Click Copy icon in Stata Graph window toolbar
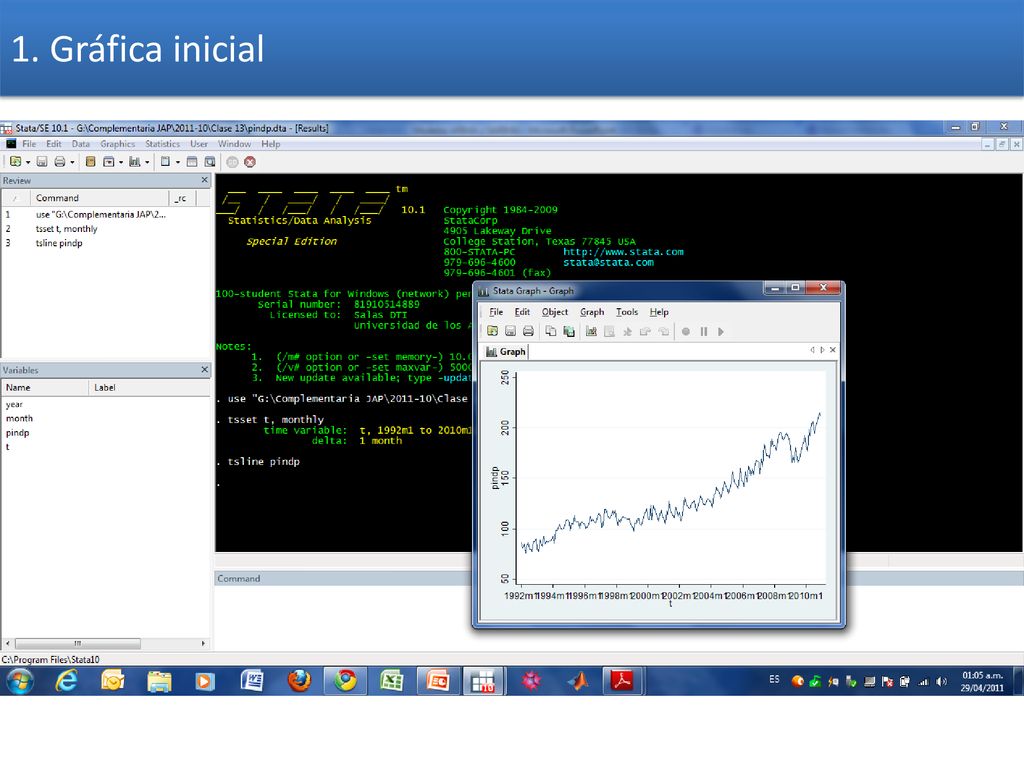This screenshot has width=1024, height=768. tap(551, 331)
